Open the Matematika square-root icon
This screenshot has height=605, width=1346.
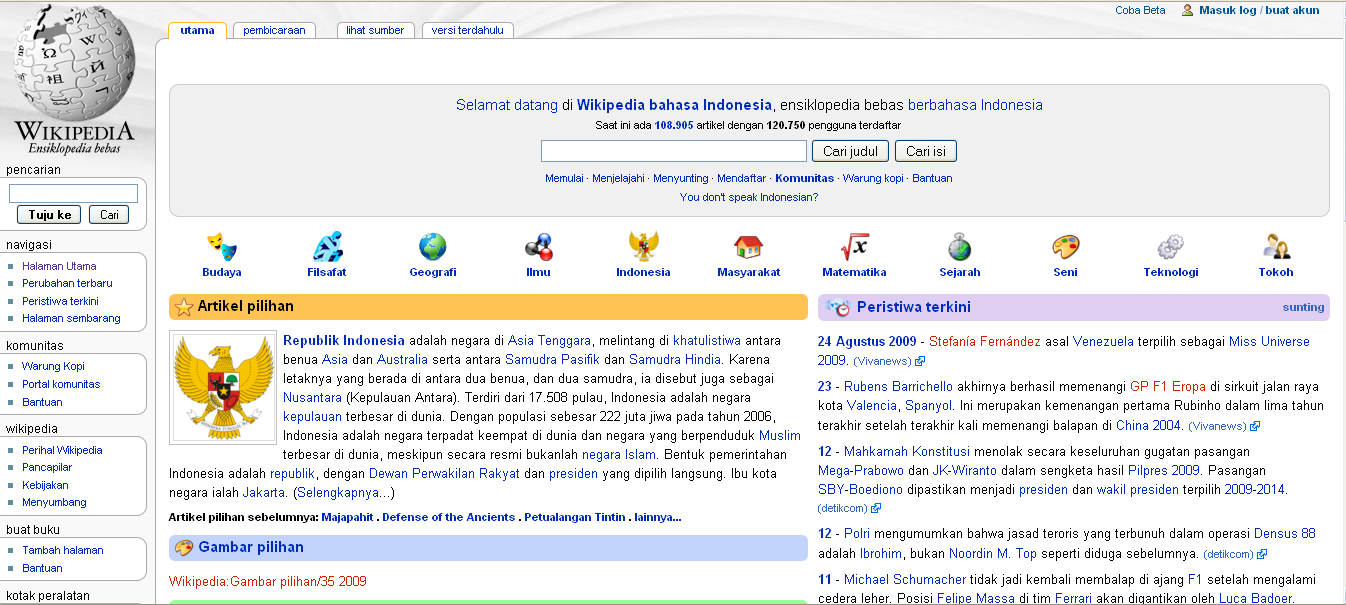click(854, 246)
